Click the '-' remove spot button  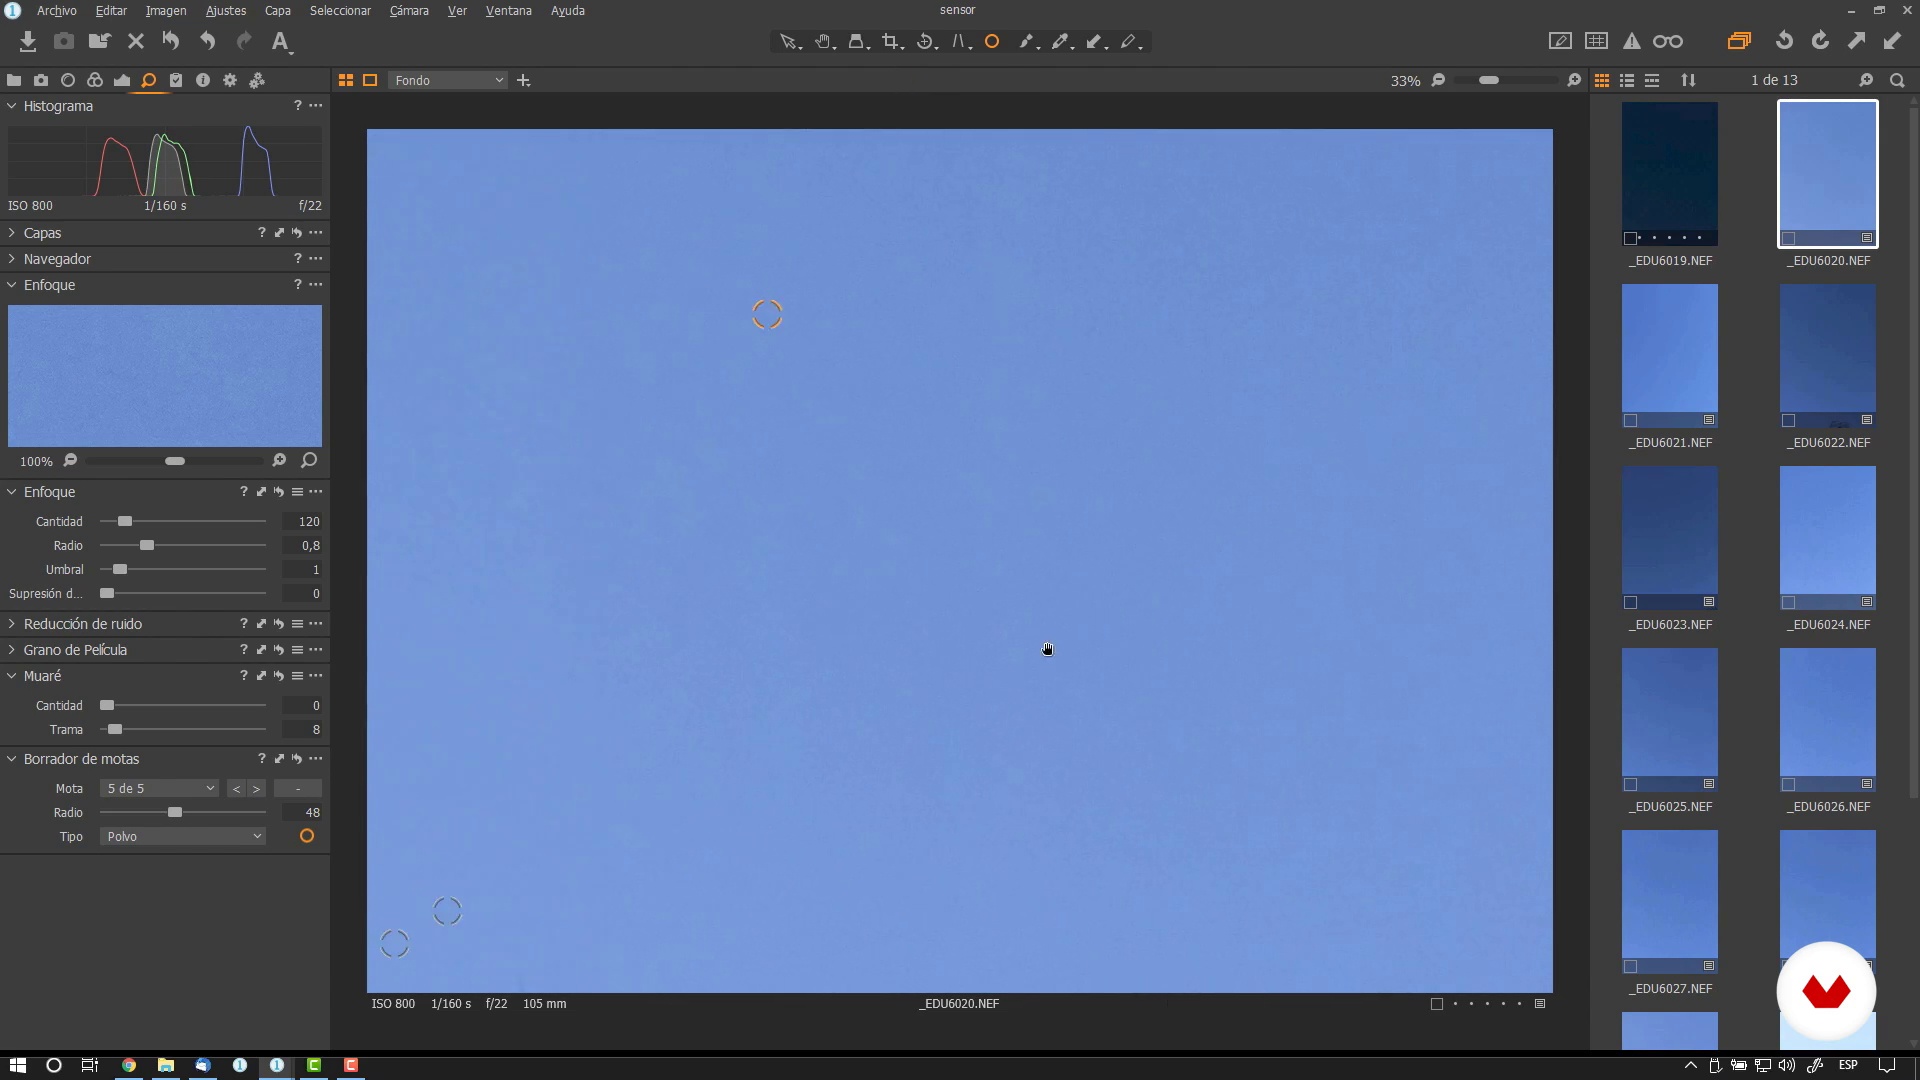pos(298,788)
